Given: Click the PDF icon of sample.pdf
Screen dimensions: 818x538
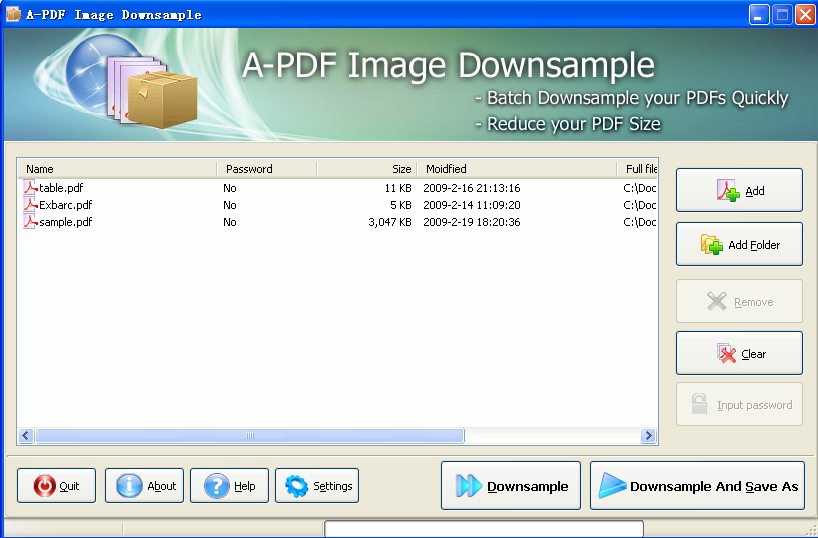Looking at the screenshot, I should (x=30, y=222).
